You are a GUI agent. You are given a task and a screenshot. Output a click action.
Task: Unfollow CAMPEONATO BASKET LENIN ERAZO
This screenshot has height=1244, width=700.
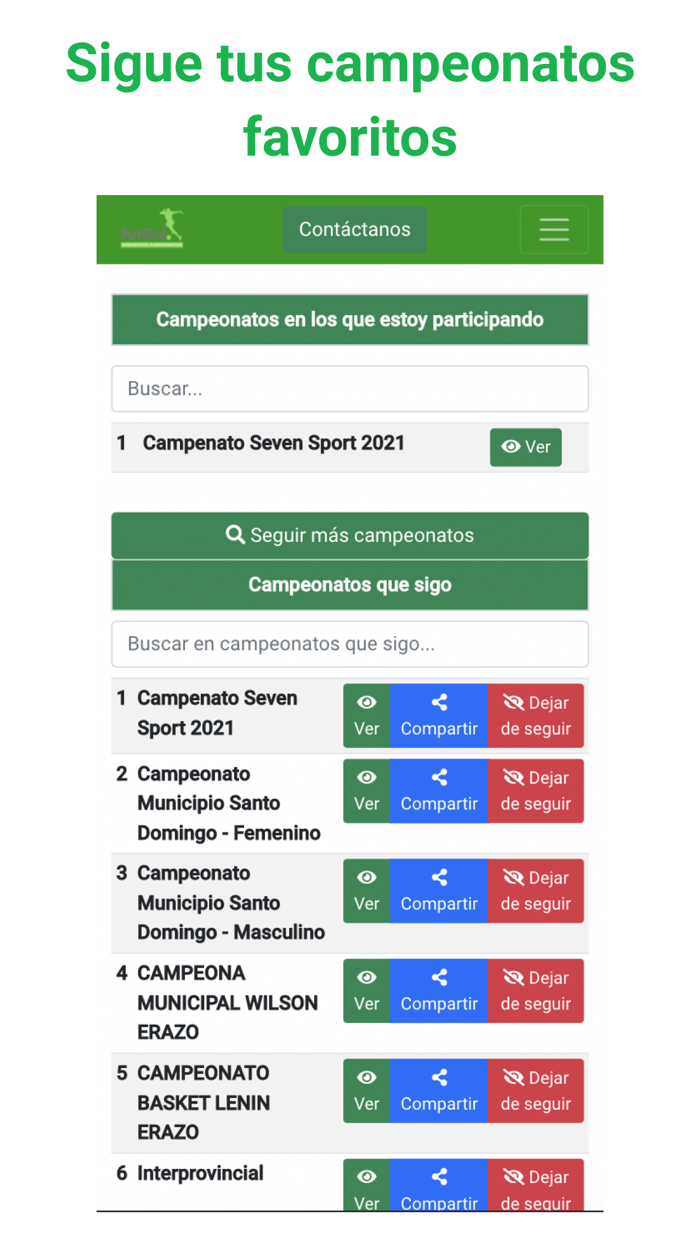point(536,1090)
